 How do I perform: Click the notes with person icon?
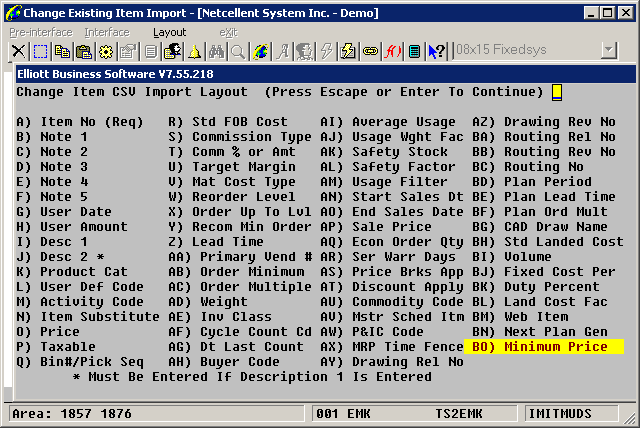172,51
